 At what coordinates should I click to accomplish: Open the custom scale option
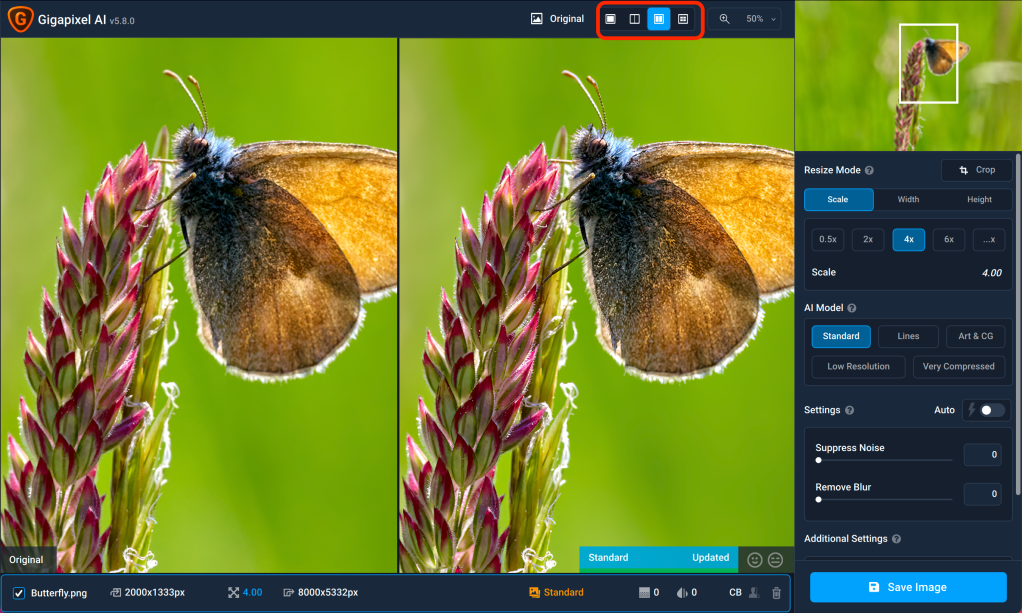988,240
